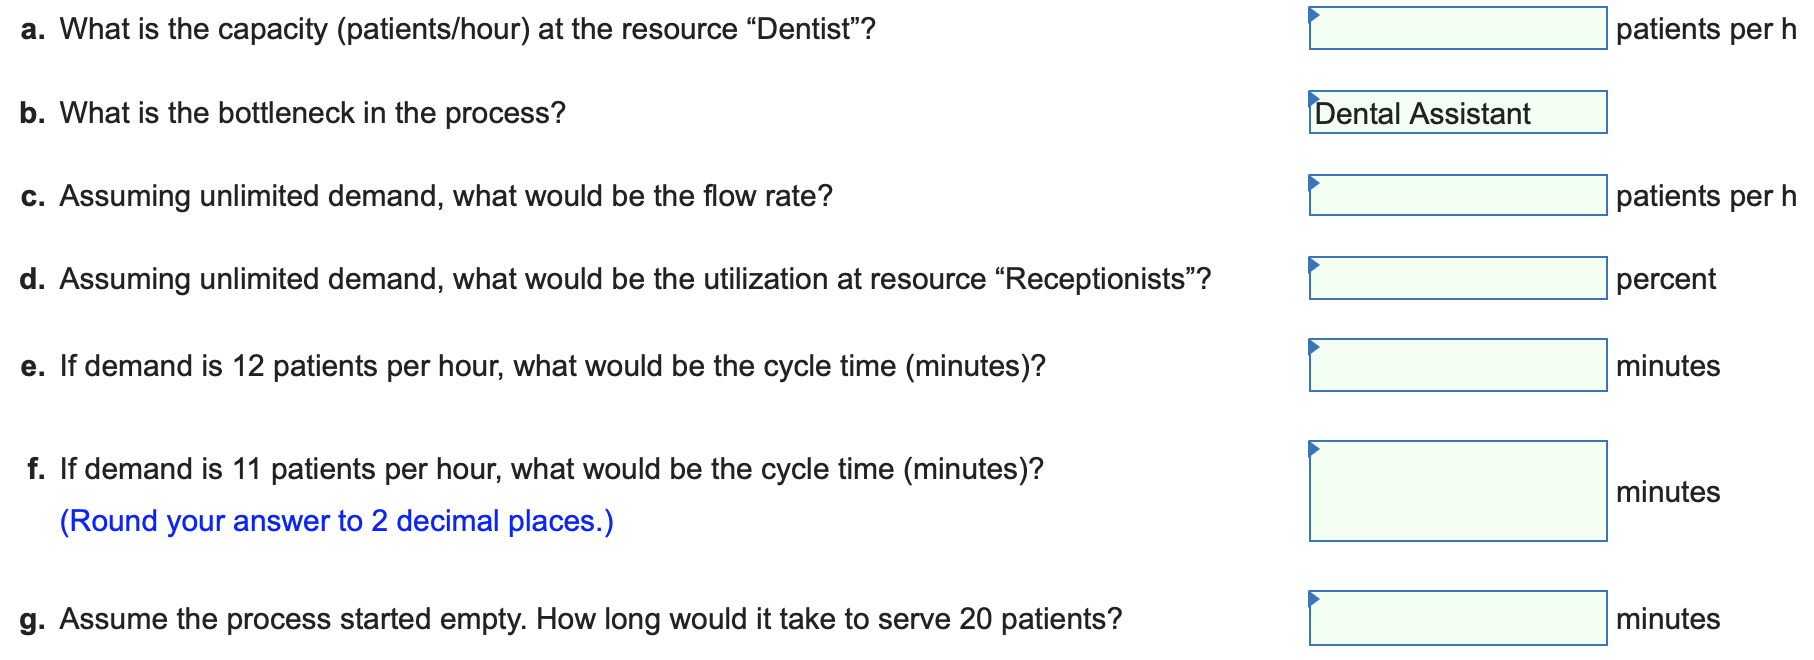This screenshot has height=660, width=1814.
Task: Click the blue marker on the Dentist capacity field
Action: [x=1315, y=13]
